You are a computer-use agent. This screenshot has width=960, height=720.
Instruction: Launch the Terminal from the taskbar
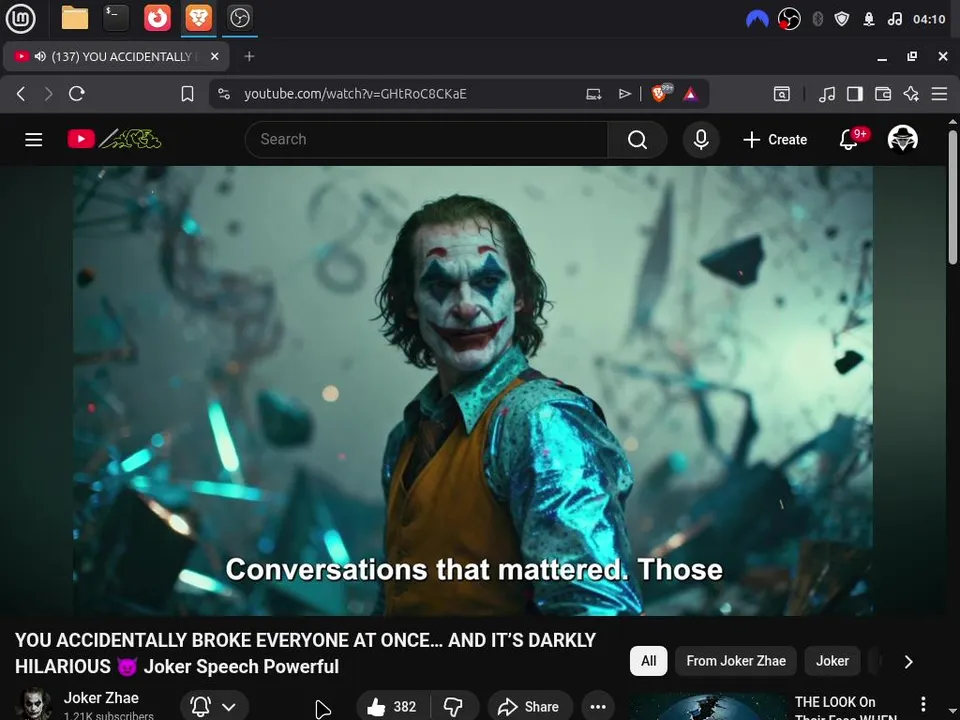[116, 18]
